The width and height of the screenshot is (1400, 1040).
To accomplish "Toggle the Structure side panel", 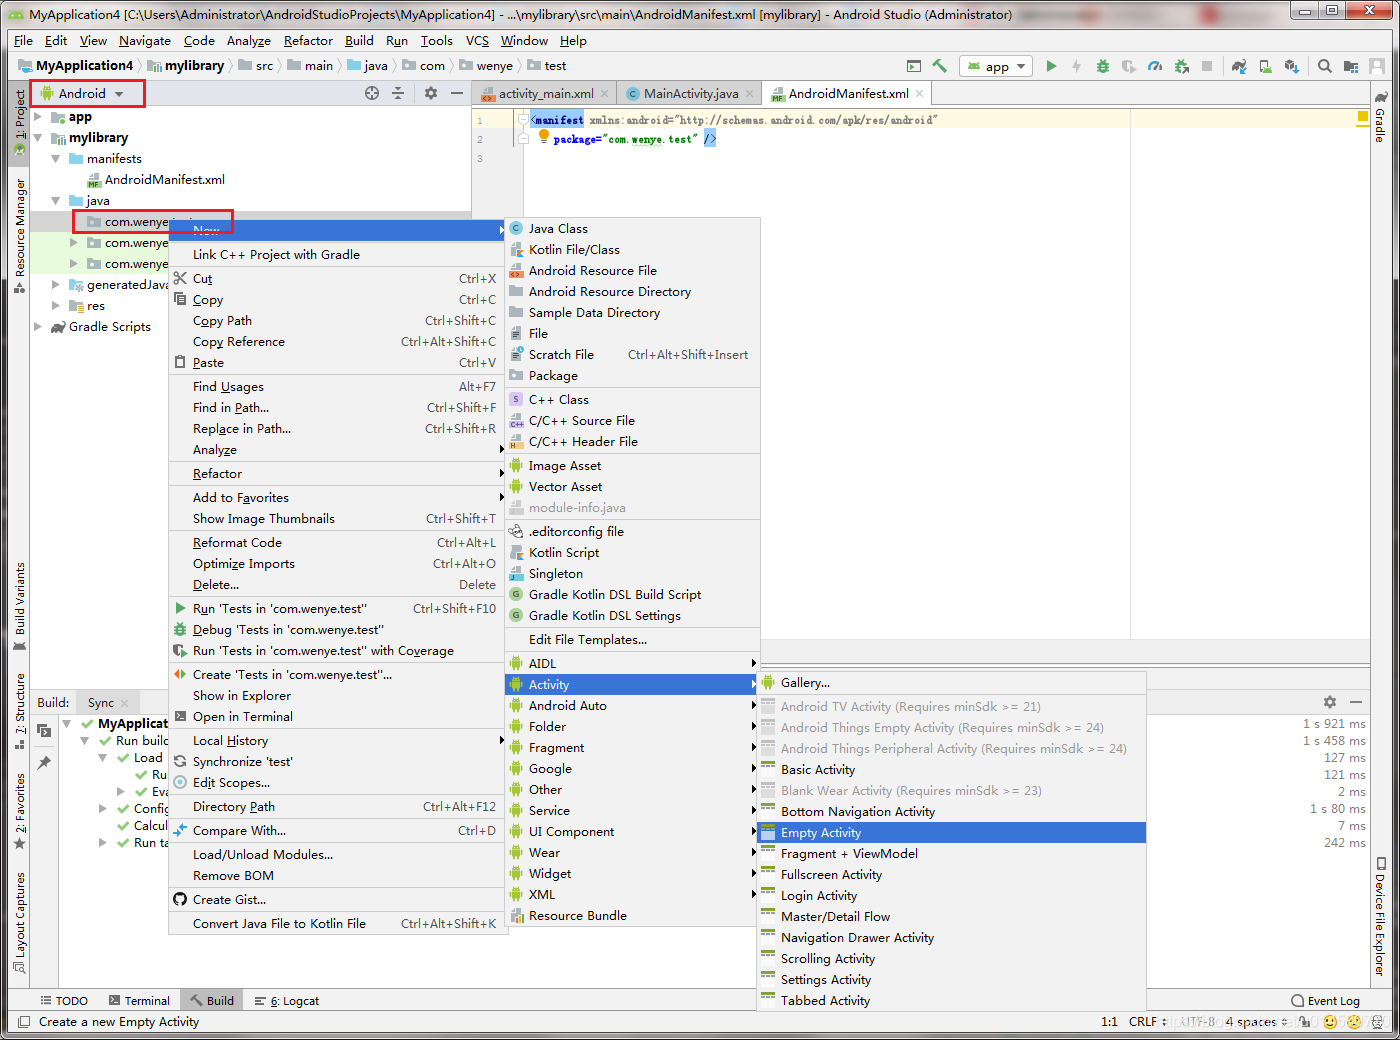I will [x=19, y=711].
